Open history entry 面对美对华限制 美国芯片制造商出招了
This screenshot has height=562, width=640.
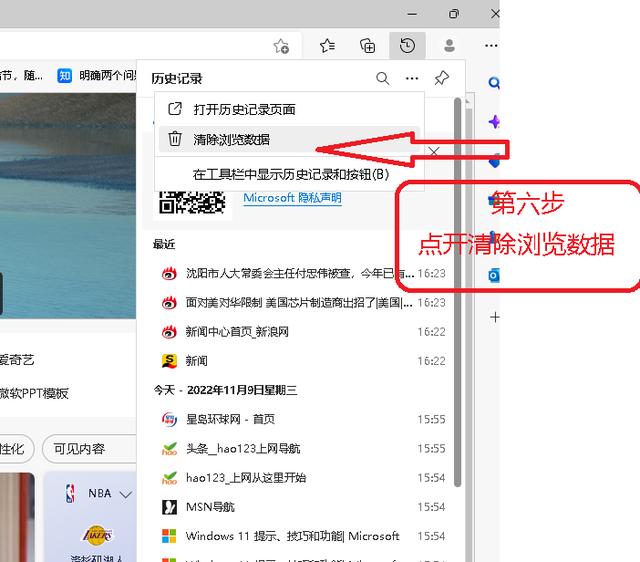(x=302, y=302)
